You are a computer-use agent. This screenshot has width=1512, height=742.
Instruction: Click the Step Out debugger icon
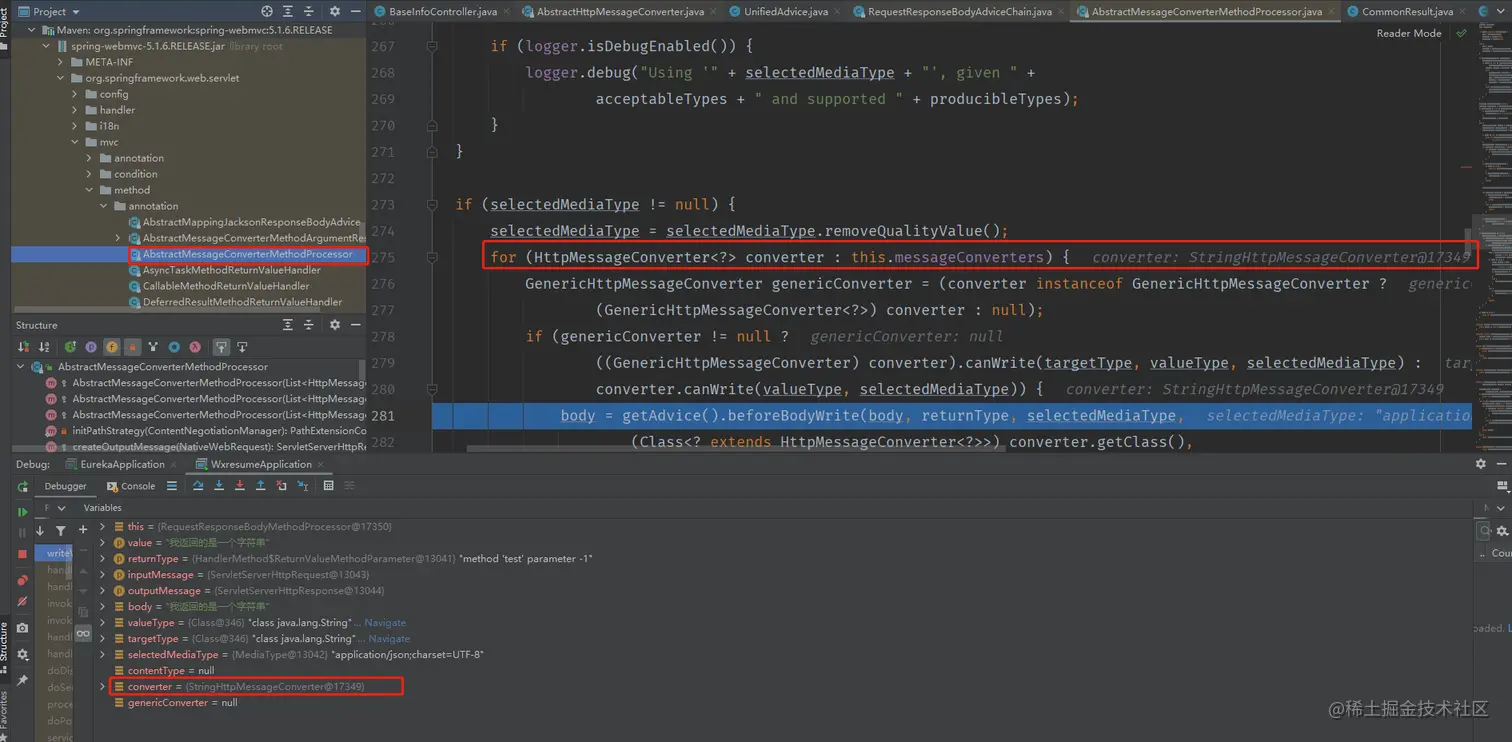coord(260,486)
